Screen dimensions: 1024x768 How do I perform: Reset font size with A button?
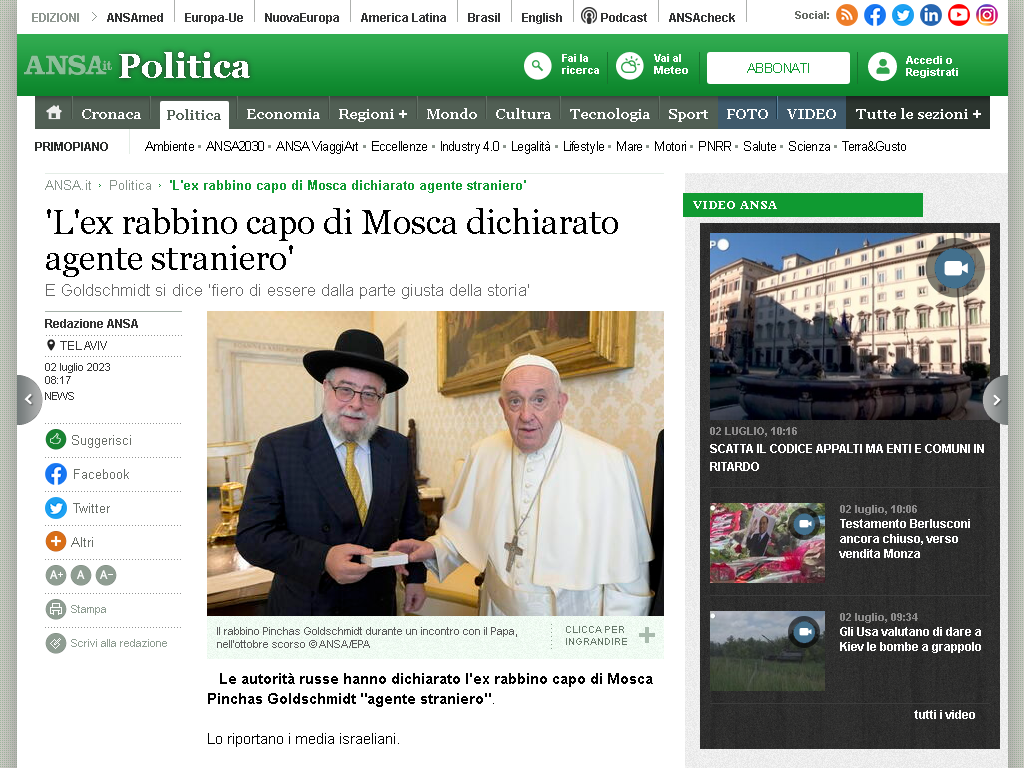81,575
